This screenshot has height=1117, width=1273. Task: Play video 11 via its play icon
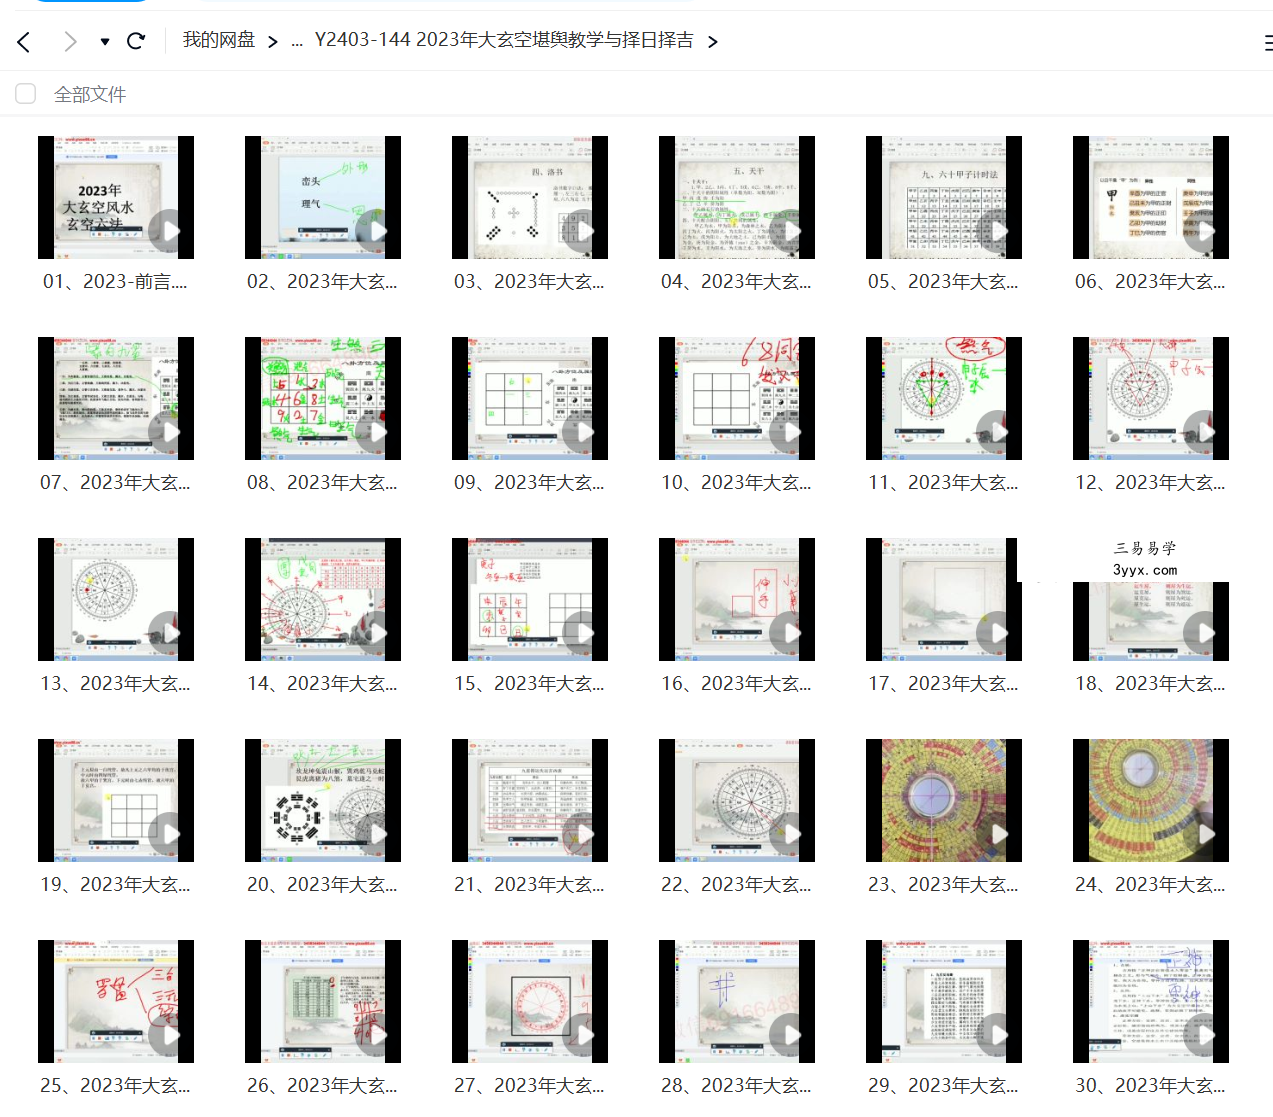pyautogui.click(x=998, y=432)
